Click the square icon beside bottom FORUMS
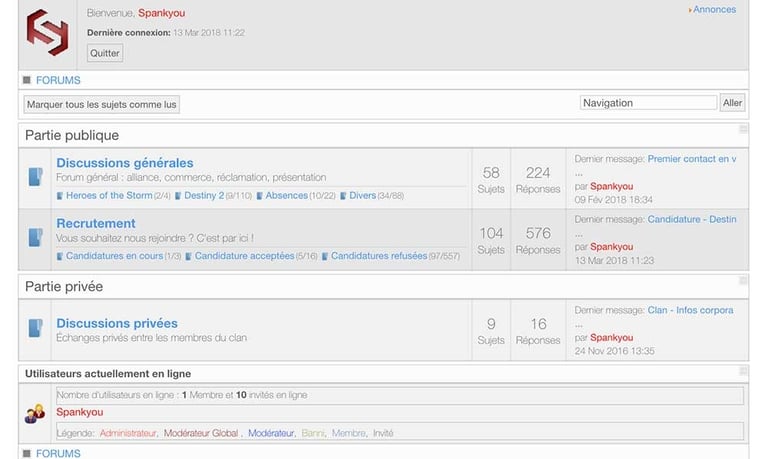Screen dimensions: 768x459 tap(27, 453)
